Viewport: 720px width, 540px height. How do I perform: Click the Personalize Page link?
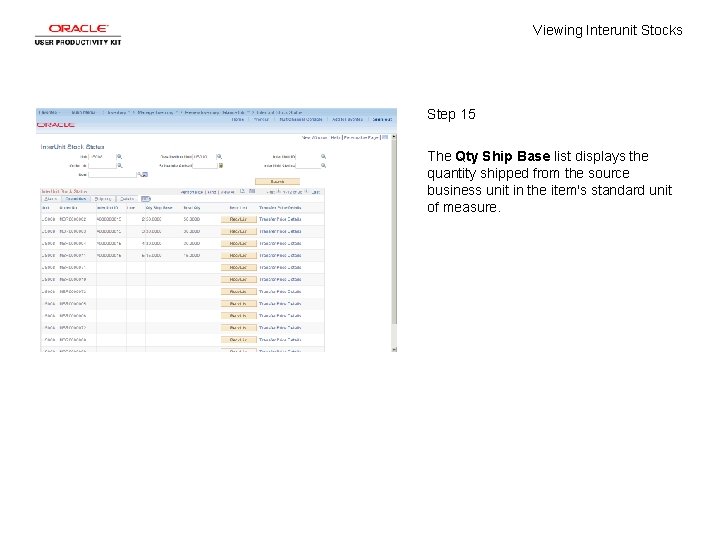pos(361,137)
